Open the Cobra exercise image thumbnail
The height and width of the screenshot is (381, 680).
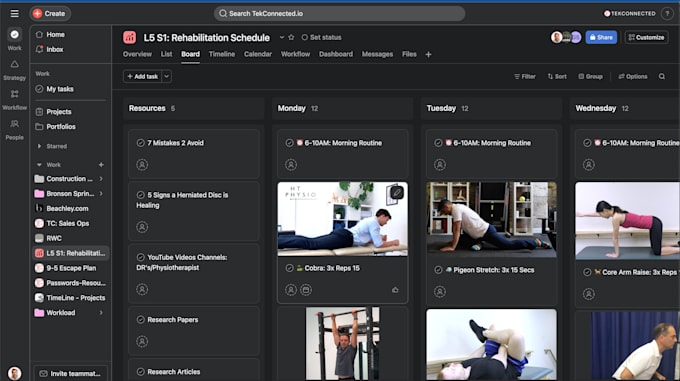342,219
